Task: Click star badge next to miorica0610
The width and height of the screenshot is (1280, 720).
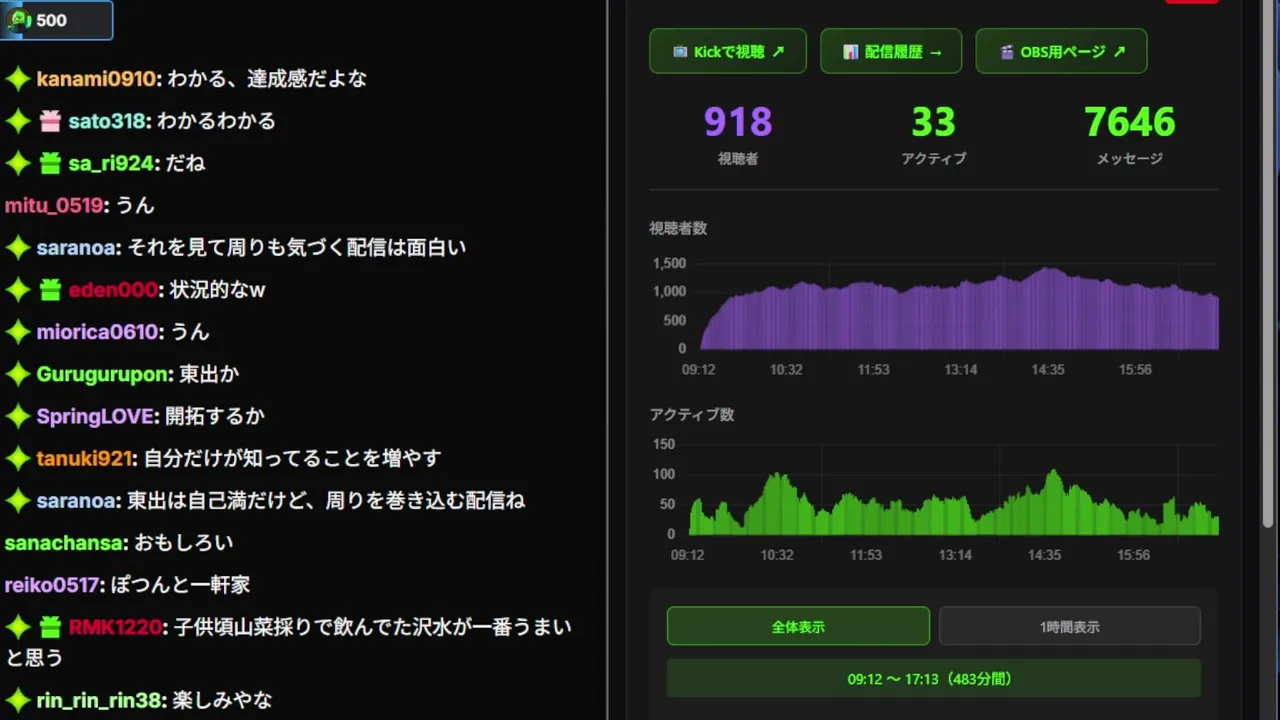Action: pos(18,332)
